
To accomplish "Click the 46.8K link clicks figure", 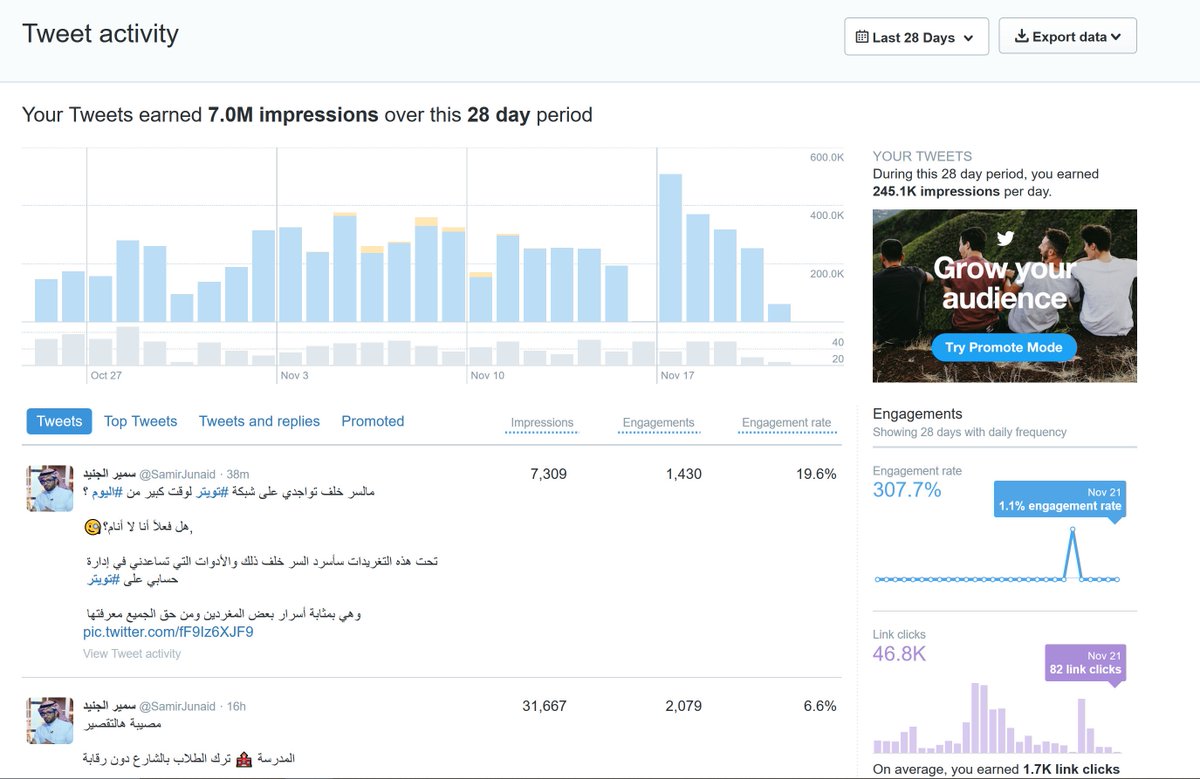I will point(899,654).
